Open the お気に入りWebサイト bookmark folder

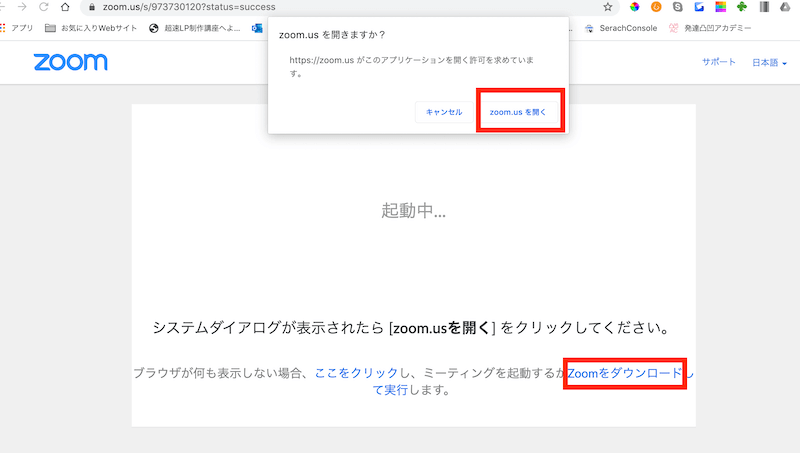(x=91, y=28)
